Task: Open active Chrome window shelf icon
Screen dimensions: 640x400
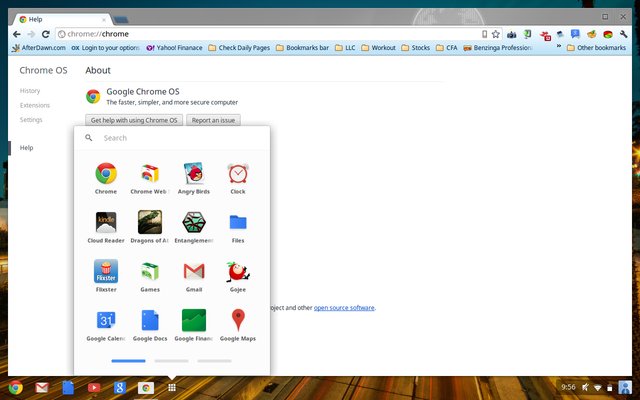Action: pyautogui.click(x=146, y=387)
